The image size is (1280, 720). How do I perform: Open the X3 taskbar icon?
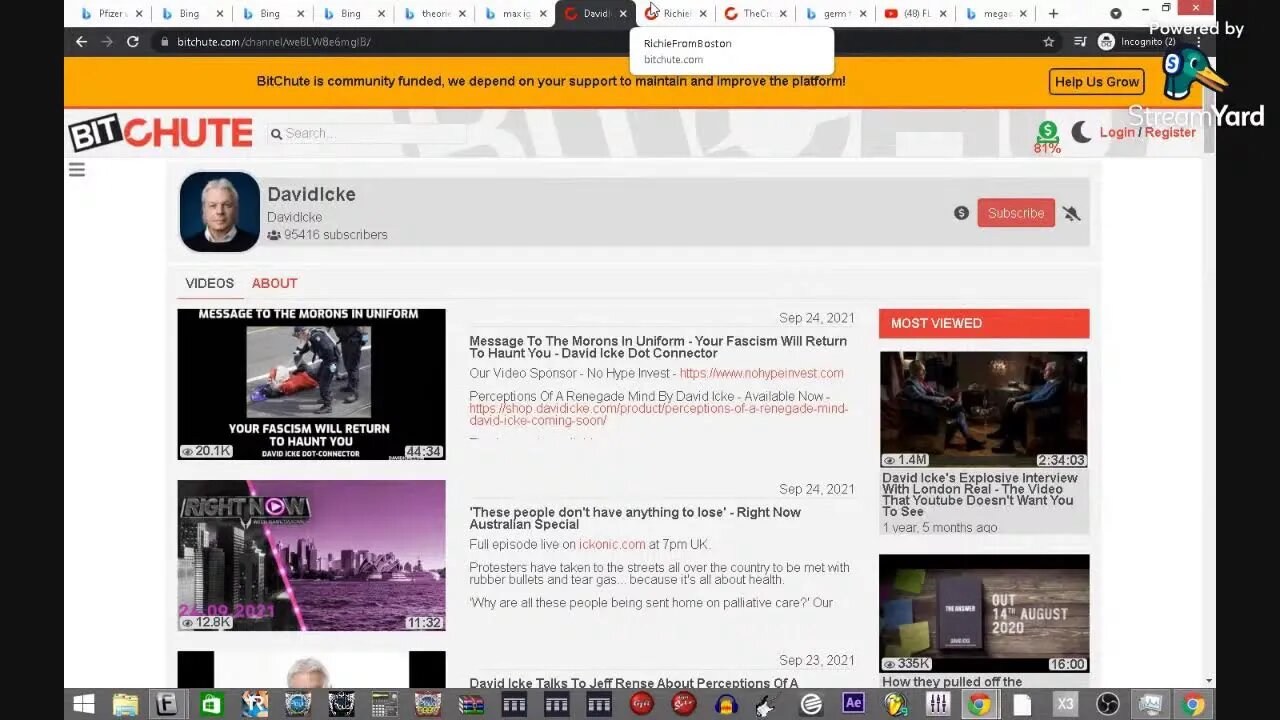[x=1065, y=704]
